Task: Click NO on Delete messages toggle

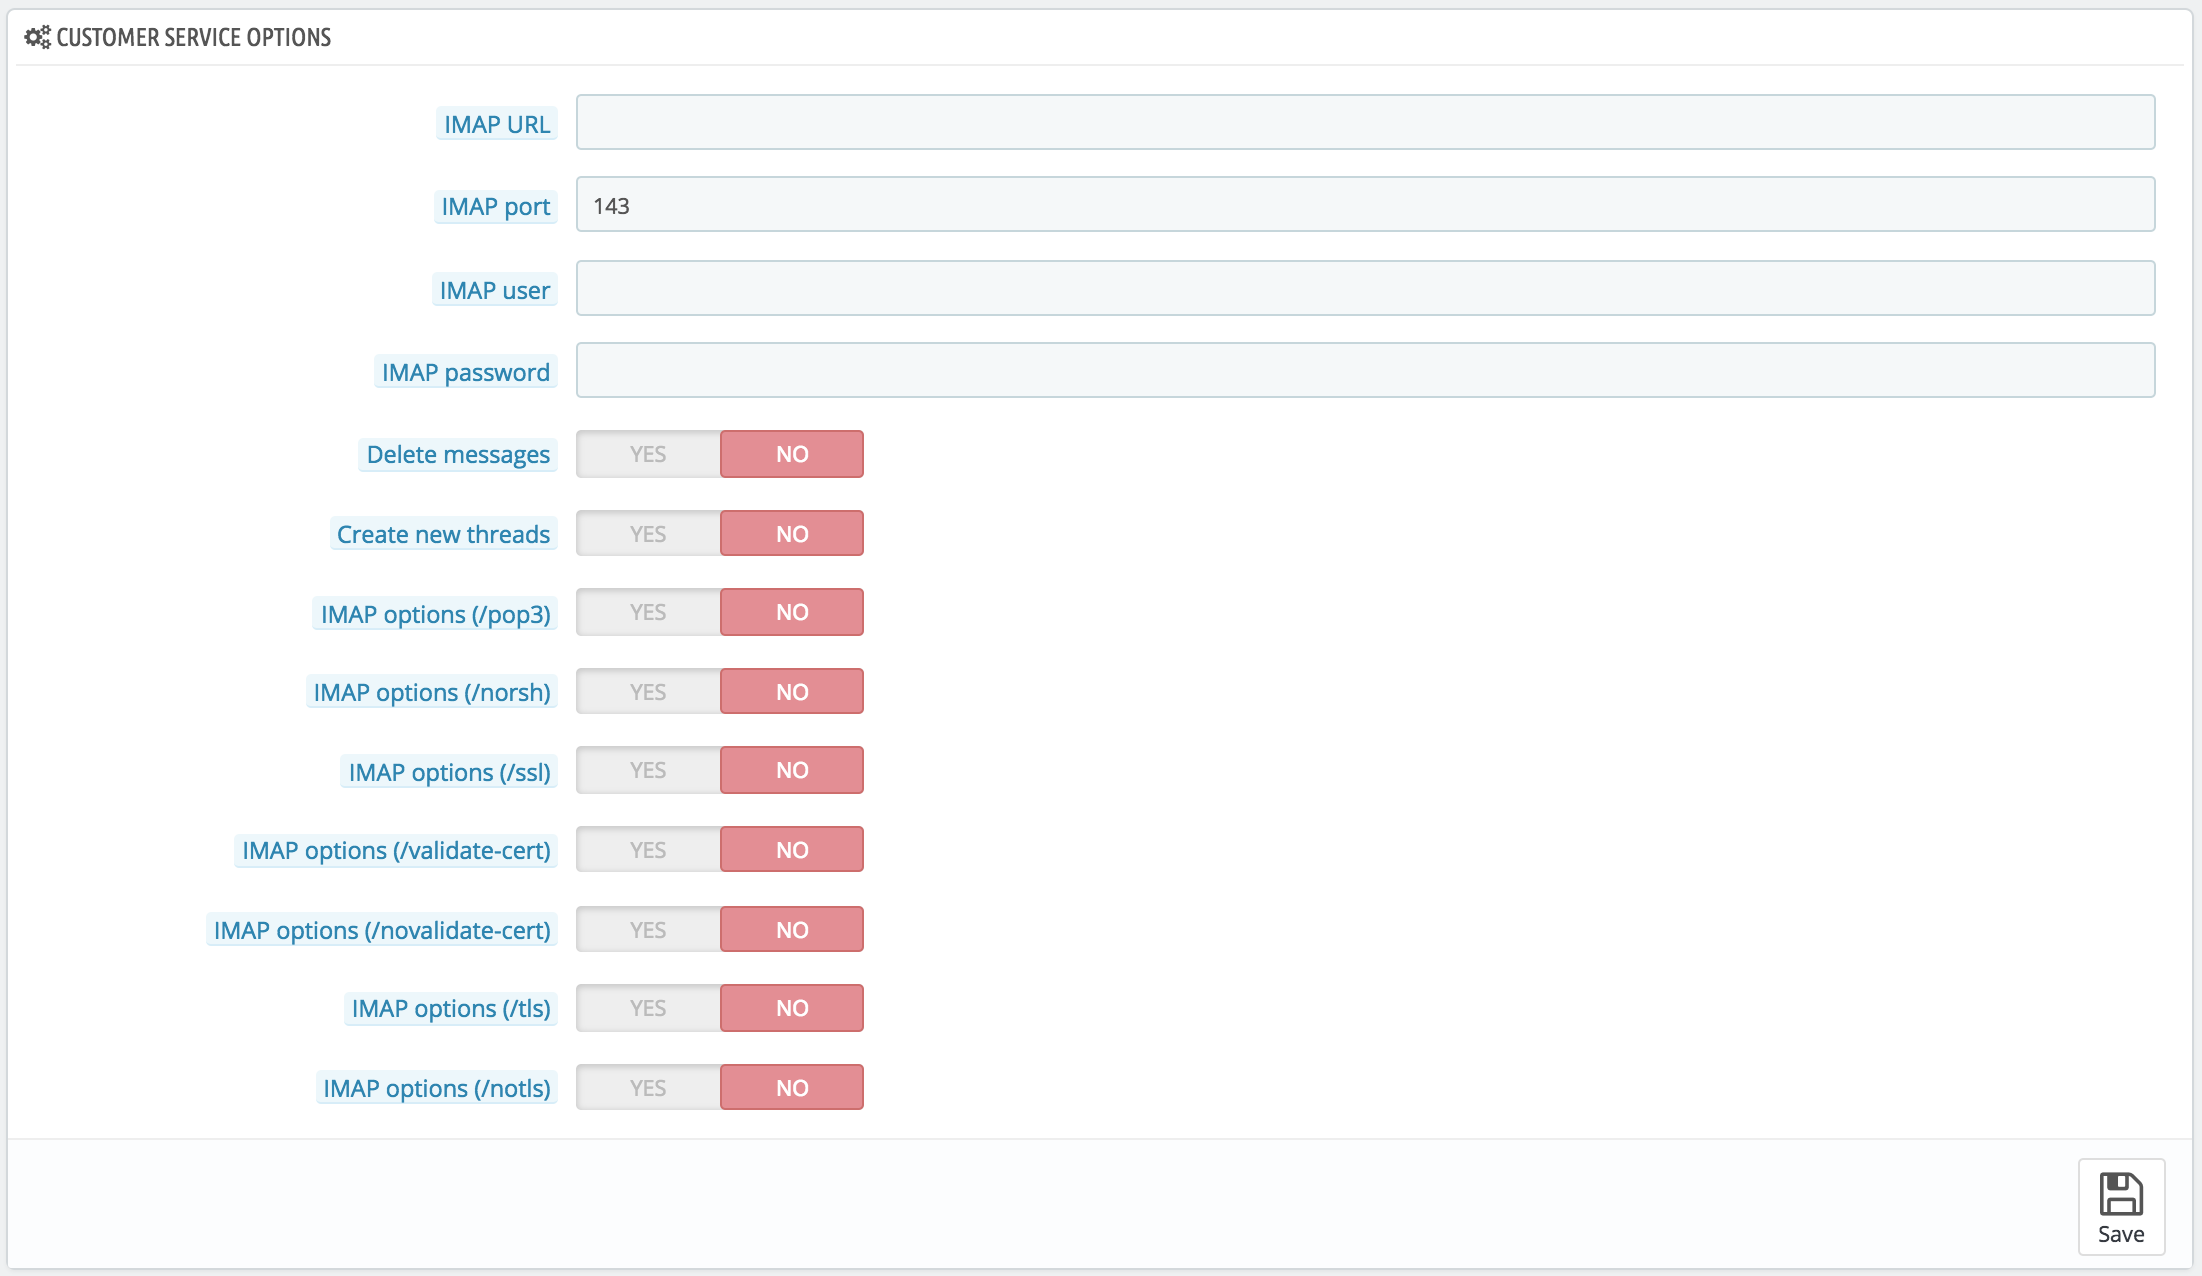Action: click(x=792, y=454)
